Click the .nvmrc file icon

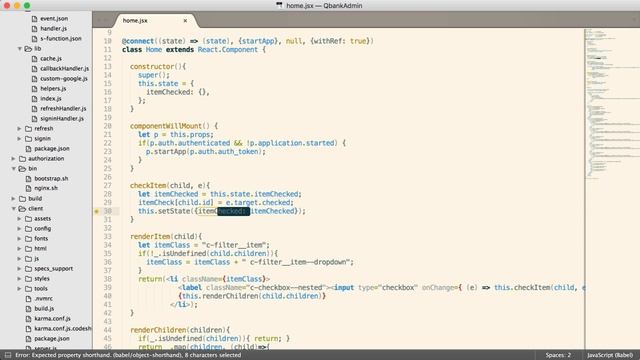tap(28, 298)
